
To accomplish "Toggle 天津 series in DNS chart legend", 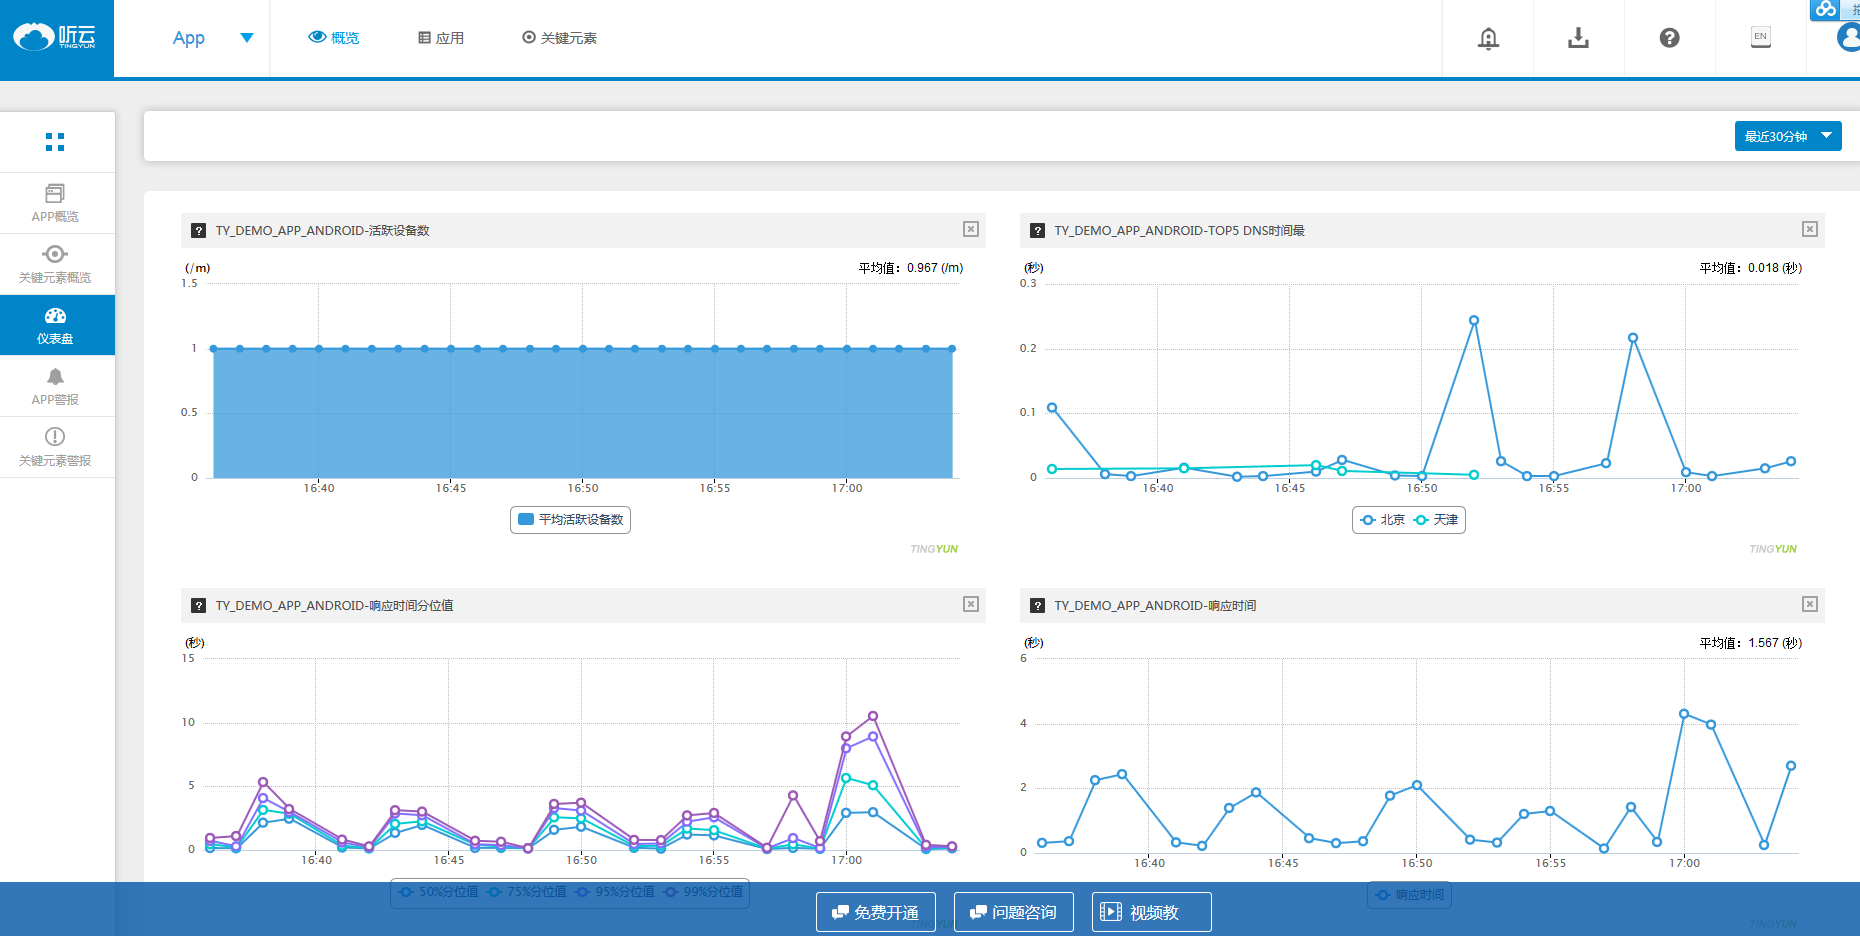I will pyautogui.click(x=1436, y=520).
